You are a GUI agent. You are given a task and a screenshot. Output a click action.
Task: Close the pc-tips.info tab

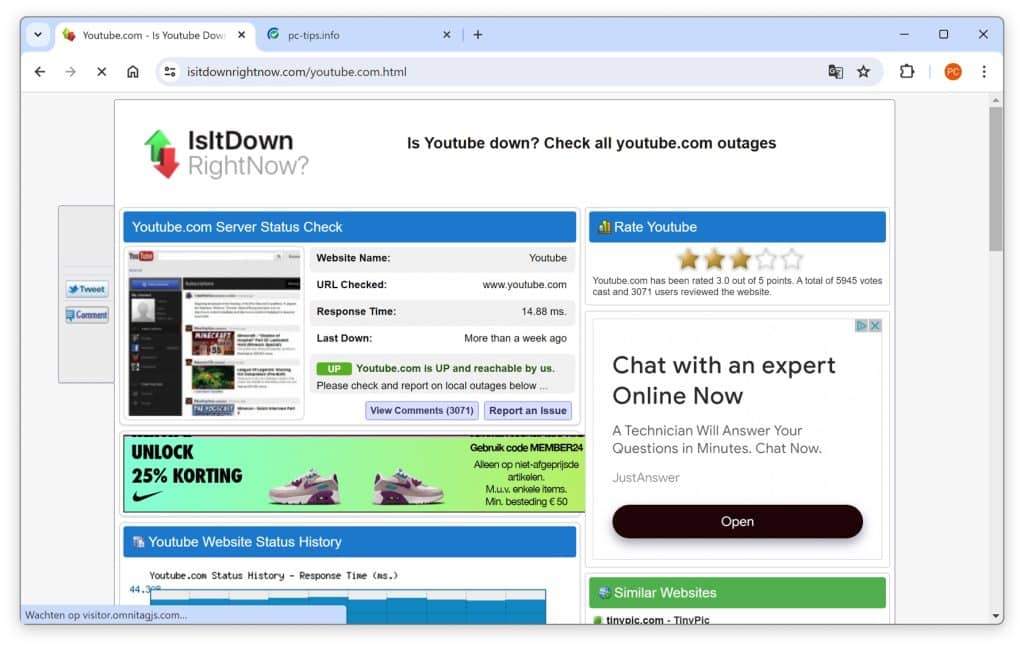[447, 35]
